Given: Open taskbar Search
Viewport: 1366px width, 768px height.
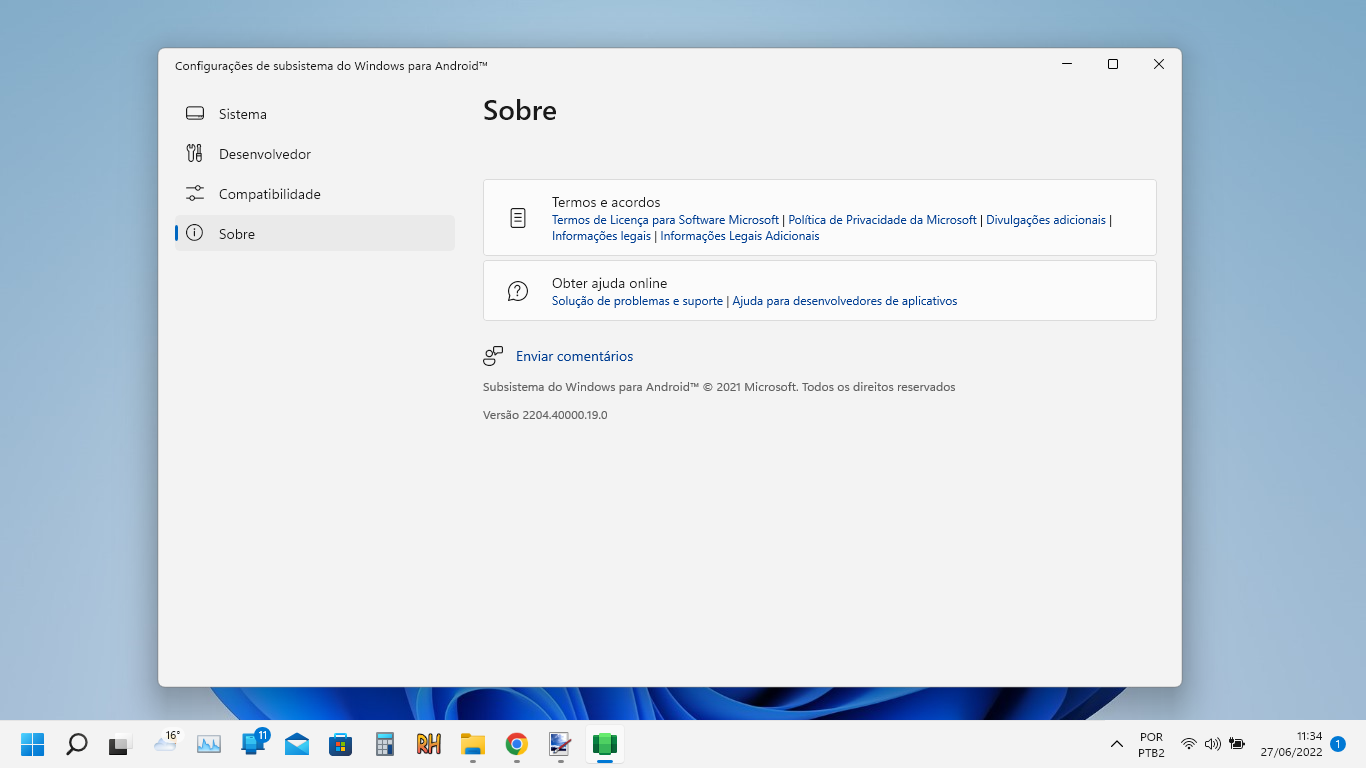Looking at the screenshot, I should [77, 744].
